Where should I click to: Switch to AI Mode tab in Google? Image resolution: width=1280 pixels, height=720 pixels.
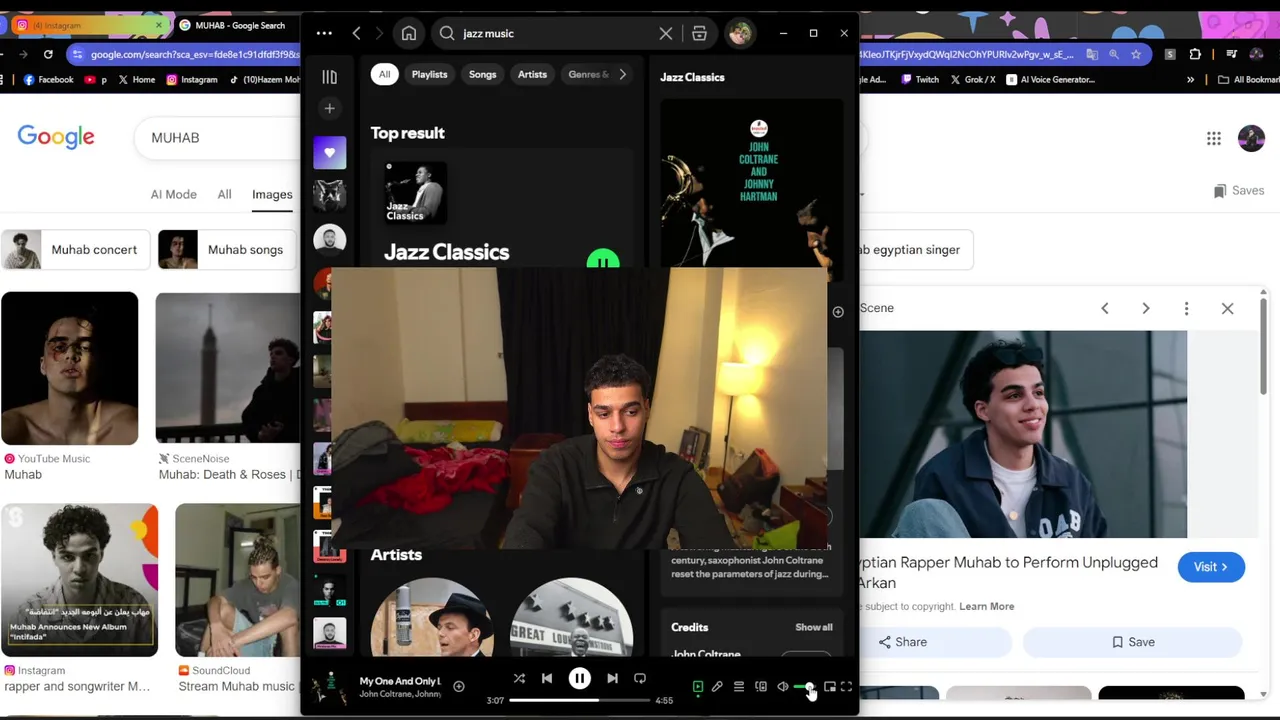pyautogui.click(x=173, y=194)
